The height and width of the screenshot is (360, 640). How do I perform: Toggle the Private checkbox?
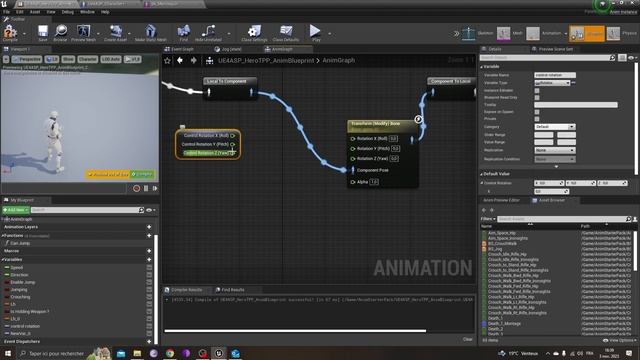(537, 119)
